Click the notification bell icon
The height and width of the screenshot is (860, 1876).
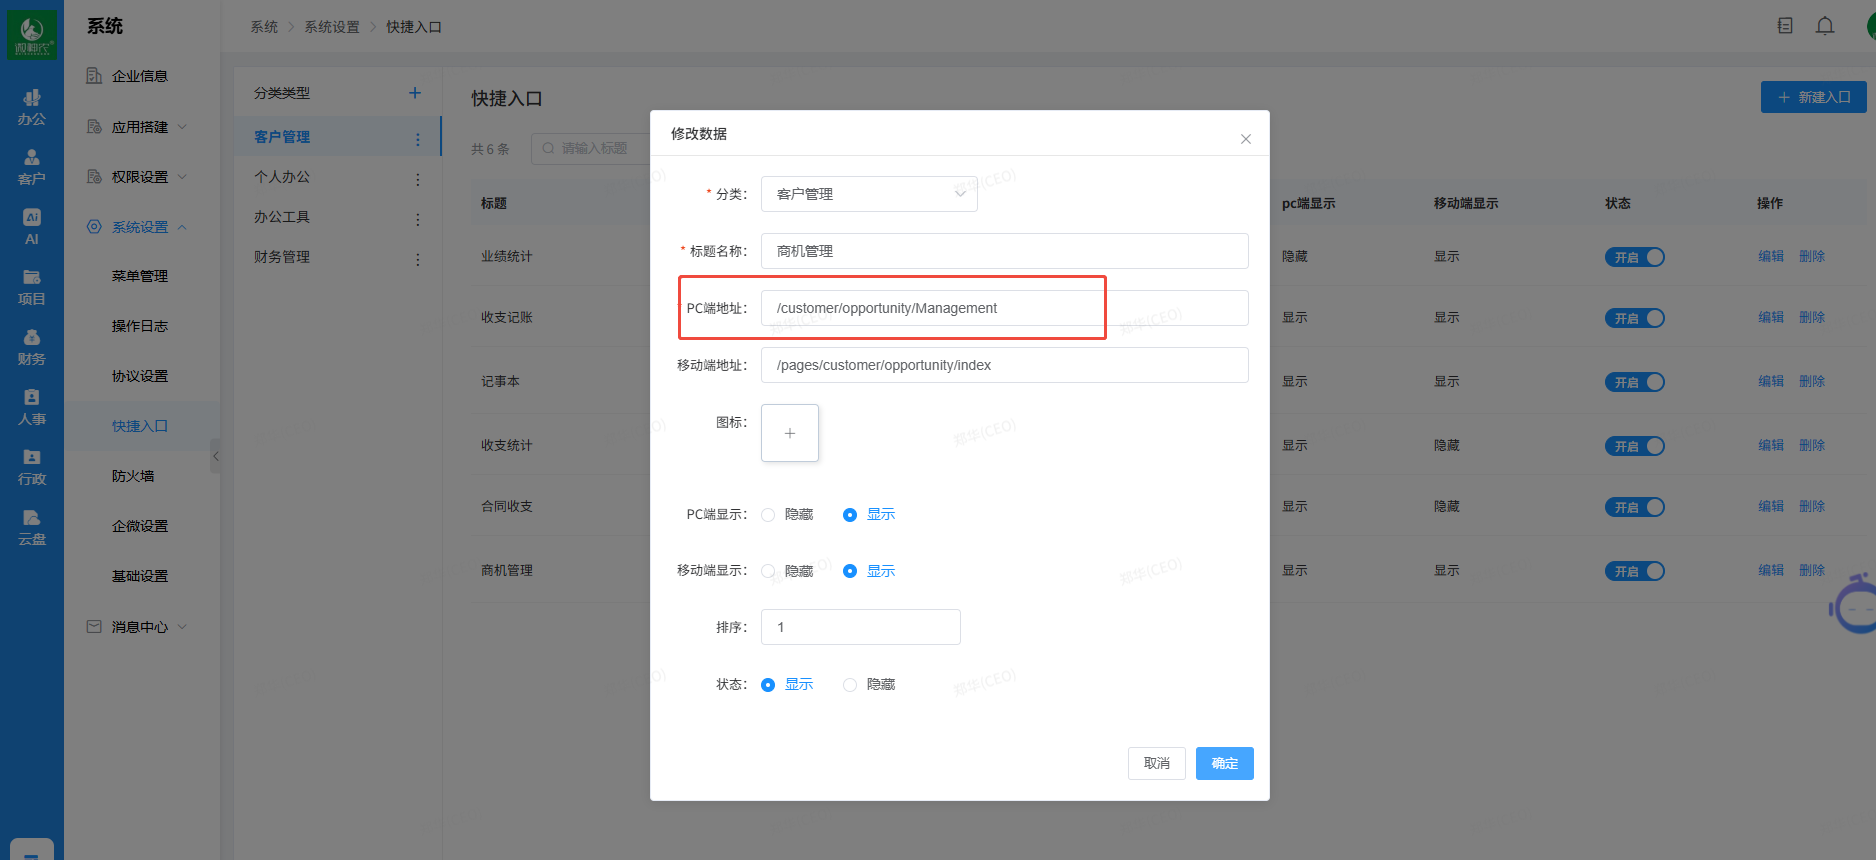[x=1825, y=26]
